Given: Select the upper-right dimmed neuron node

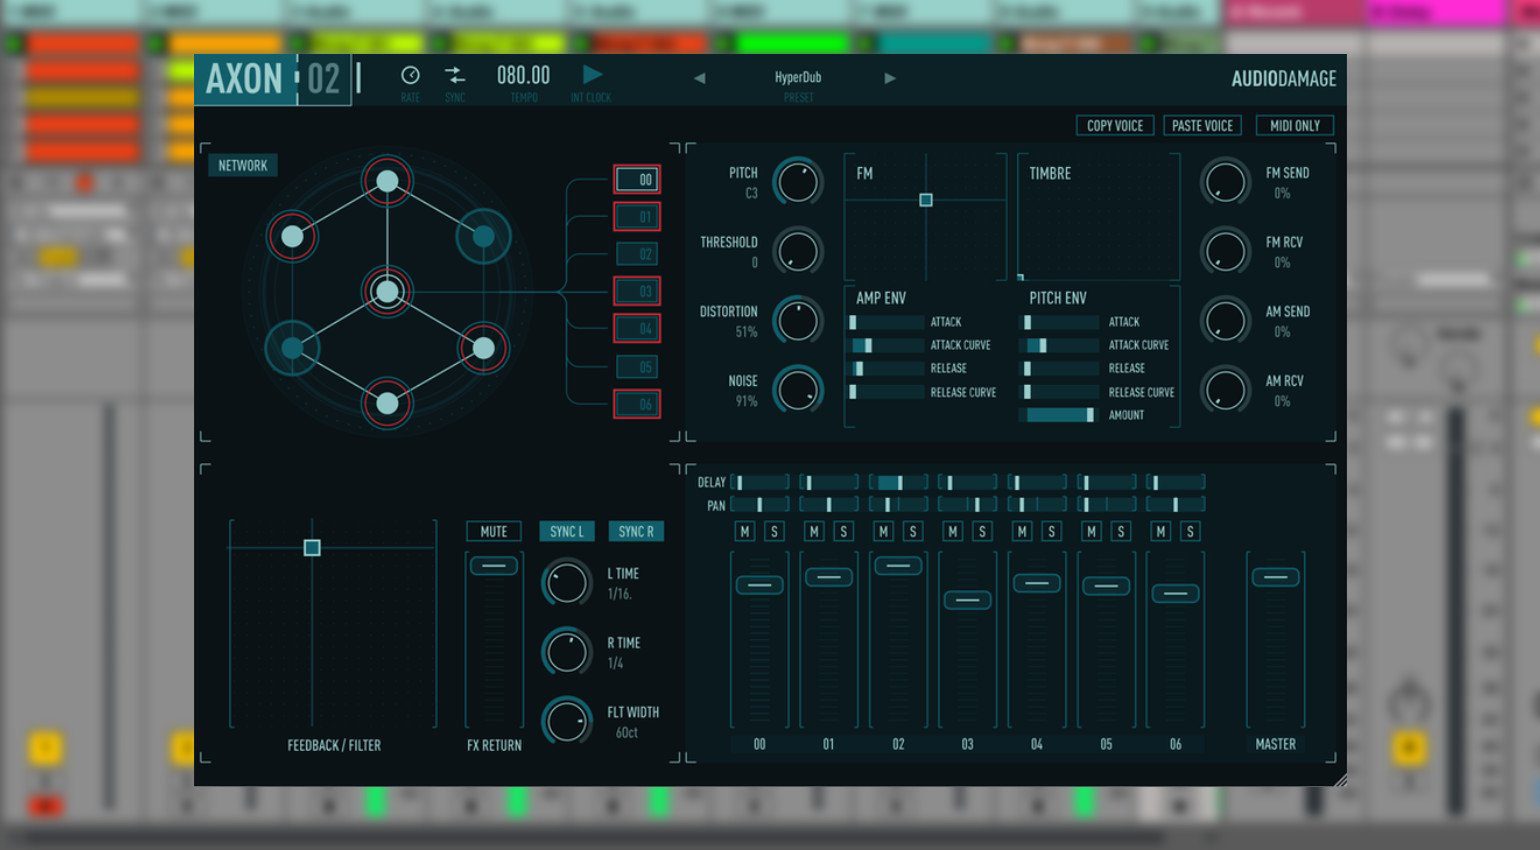Looking at the screenshot, I should point(483,236).
